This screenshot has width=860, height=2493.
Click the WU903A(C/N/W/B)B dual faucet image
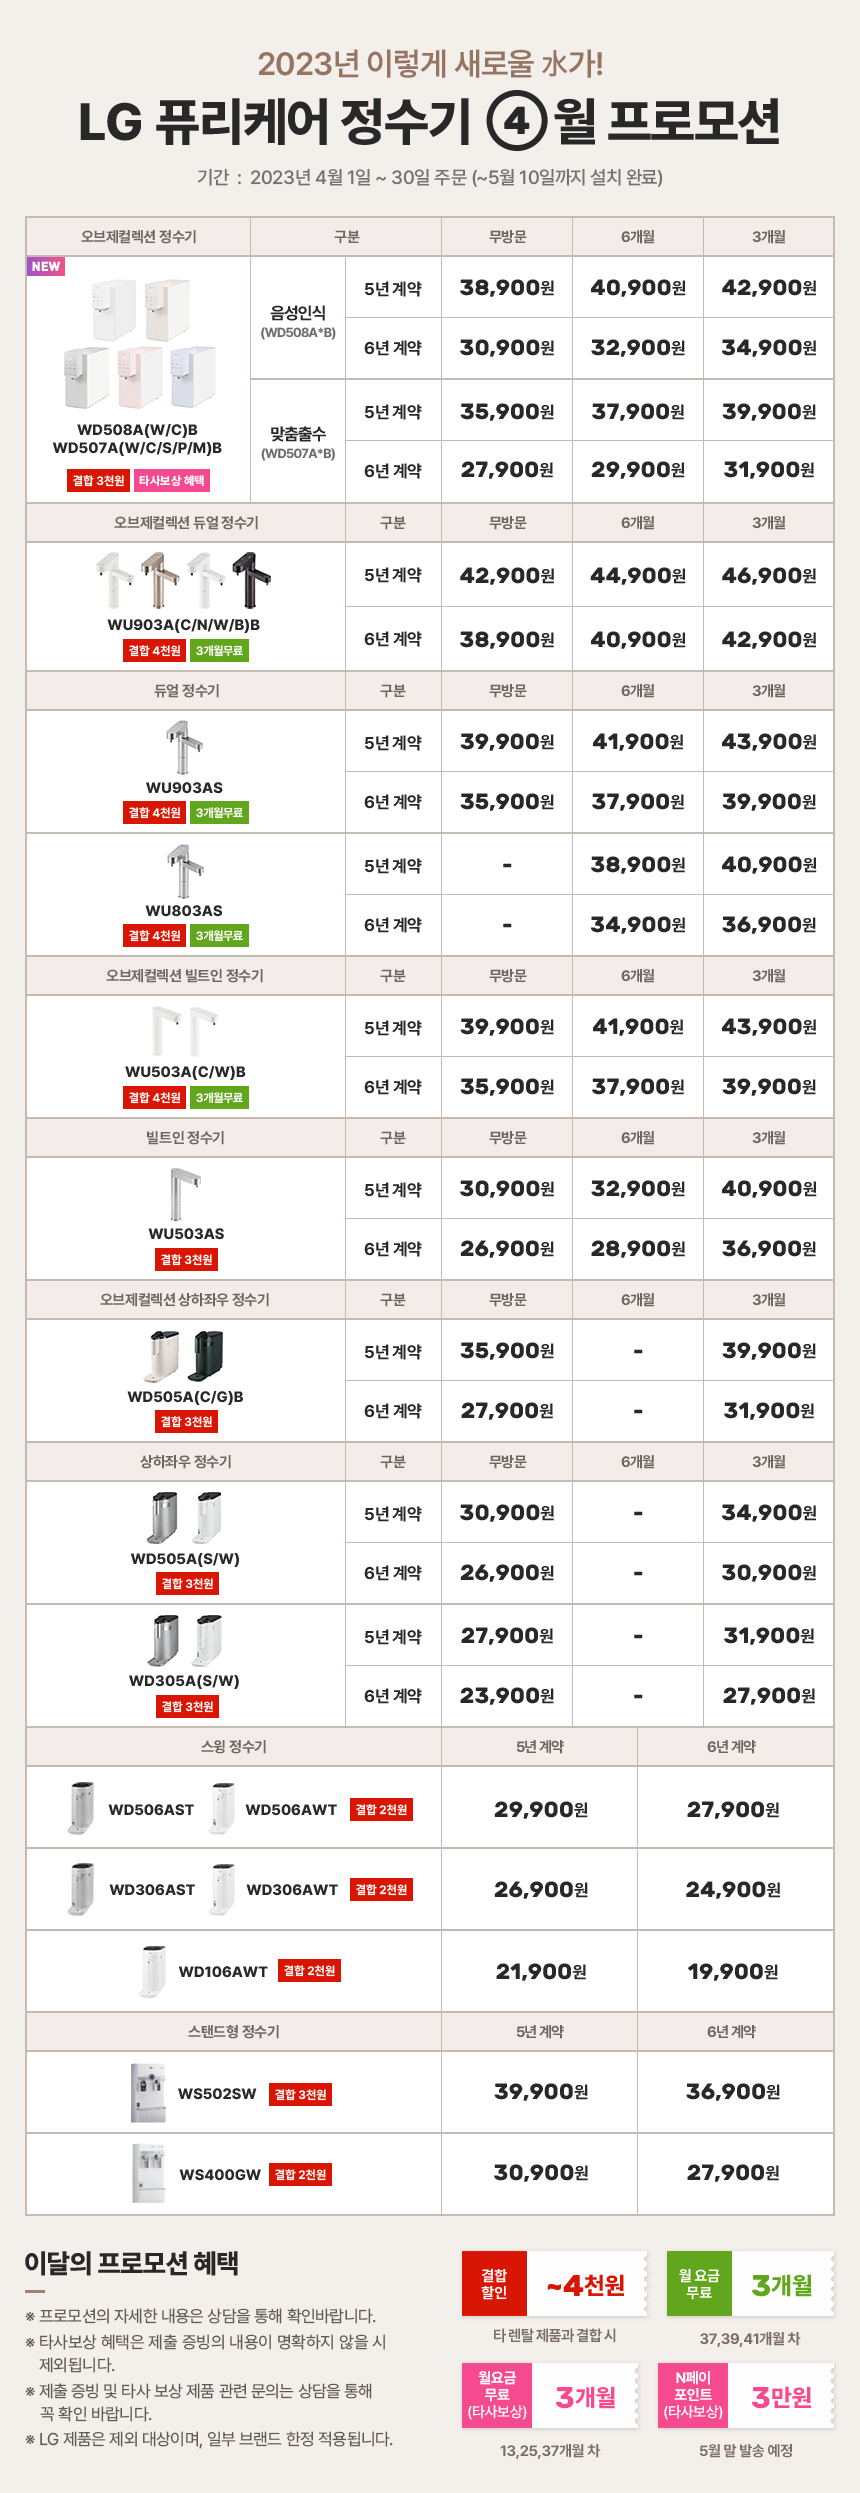point(184,580)
